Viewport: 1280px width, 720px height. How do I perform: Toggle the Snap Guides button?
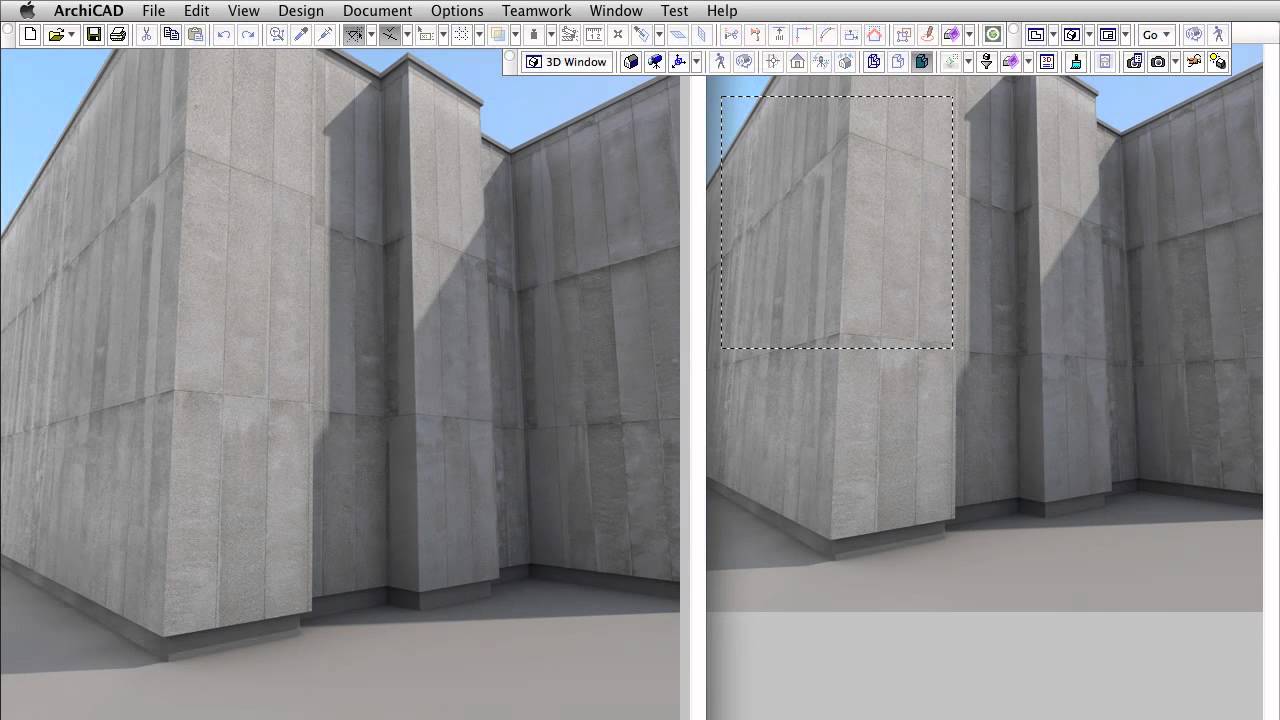tap(389, 35)
